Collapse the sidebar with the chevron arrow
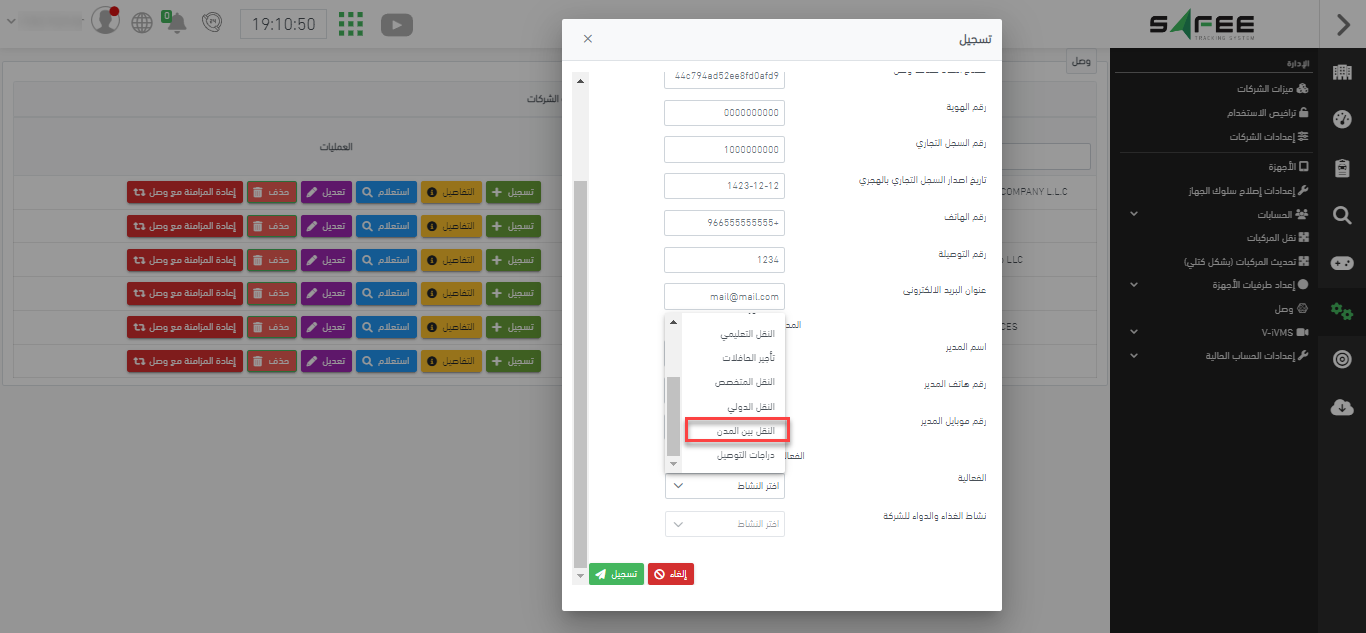Screen dimensions: 1366x633 click(1342, 24)
